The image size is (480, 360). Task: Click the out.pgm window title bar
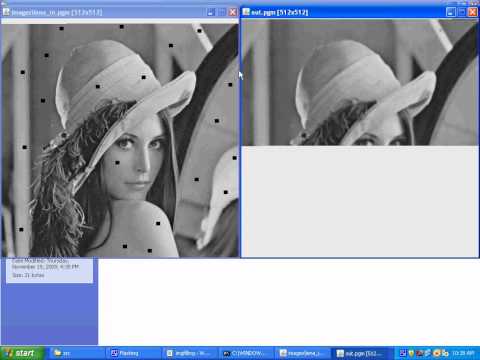coord(360,12)
